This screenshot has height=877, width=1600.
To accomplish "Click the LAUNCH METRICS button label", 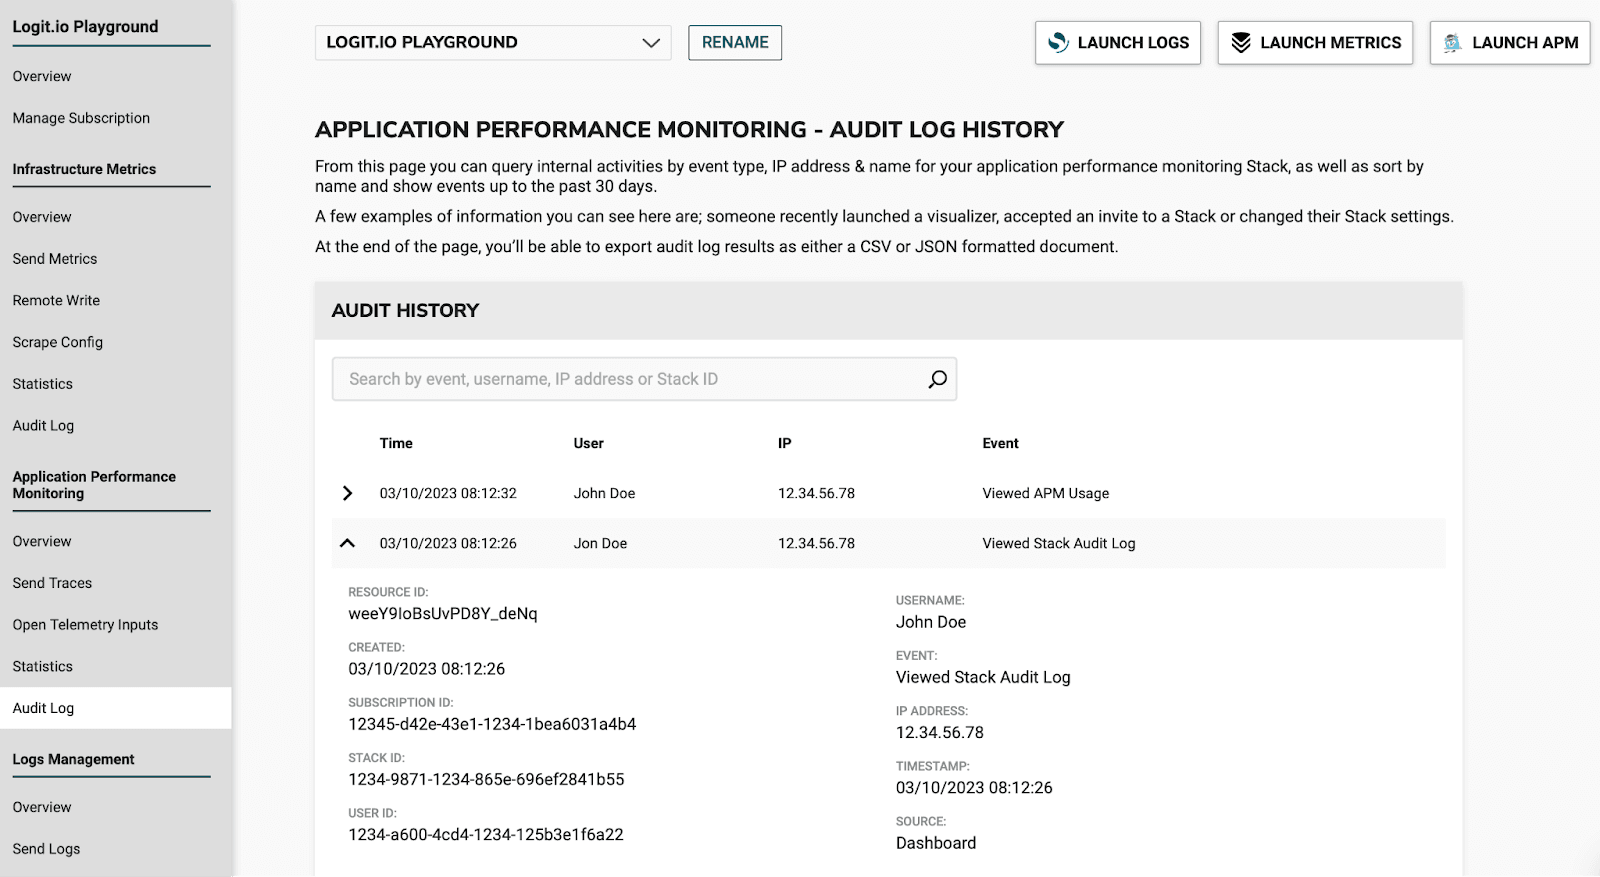I will click(1331, 43).
